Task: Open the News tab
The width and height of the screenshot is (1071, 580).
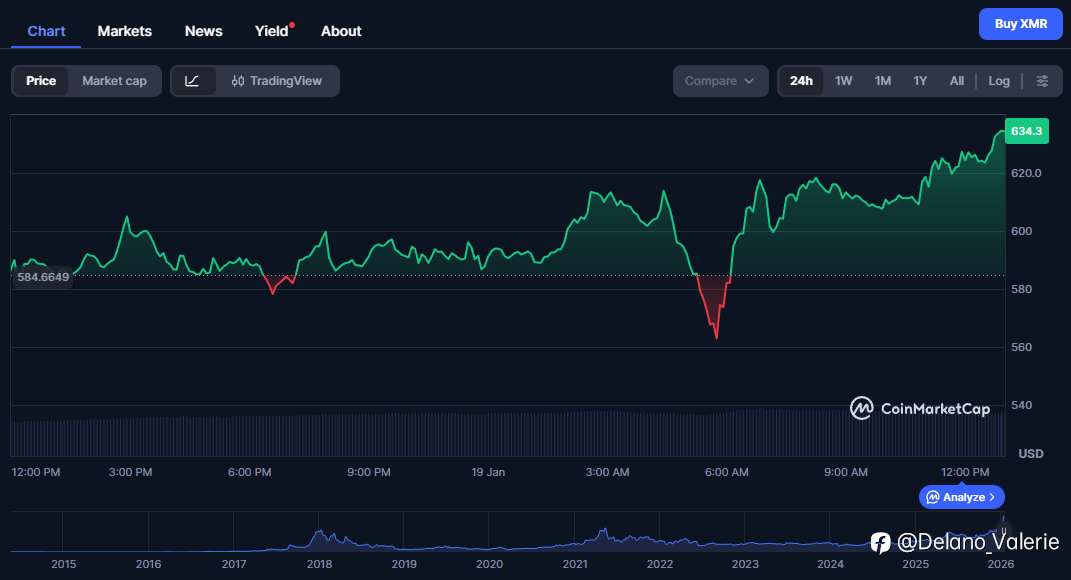Action: coord(204,31)
